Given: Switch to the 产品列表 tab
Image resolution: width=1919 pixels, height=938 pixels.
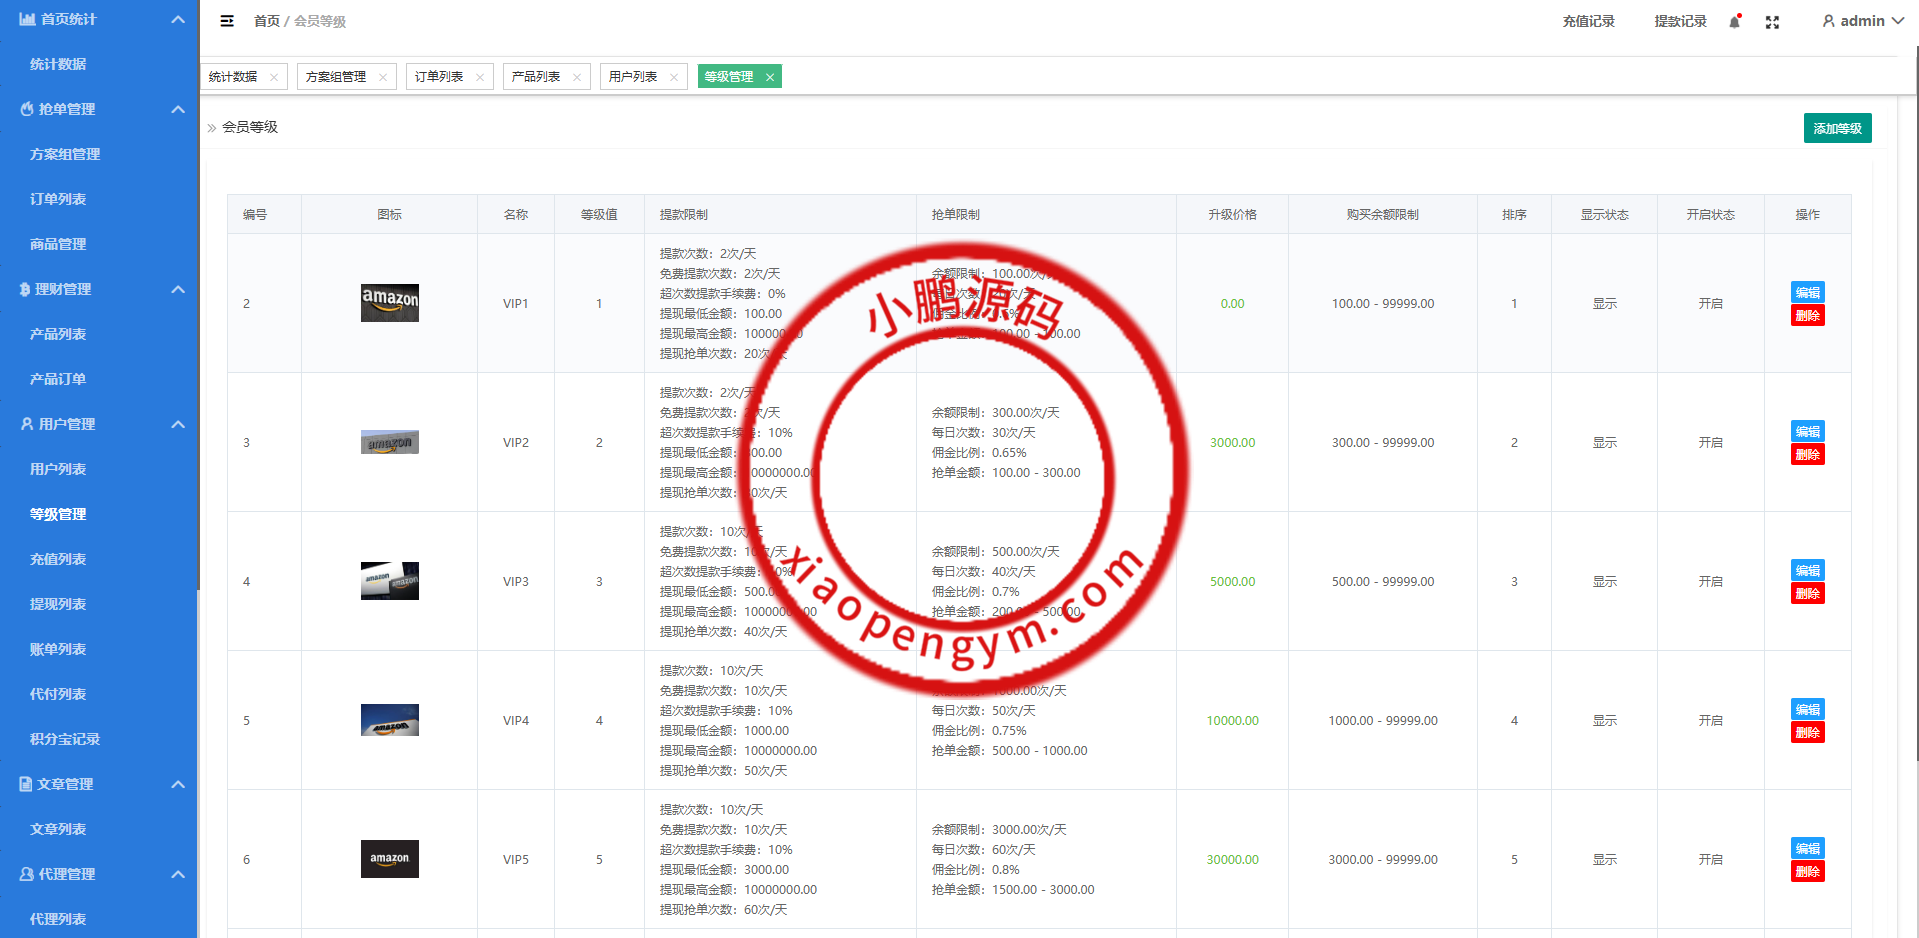Looking at the screenshot, I should click(536, 77).
